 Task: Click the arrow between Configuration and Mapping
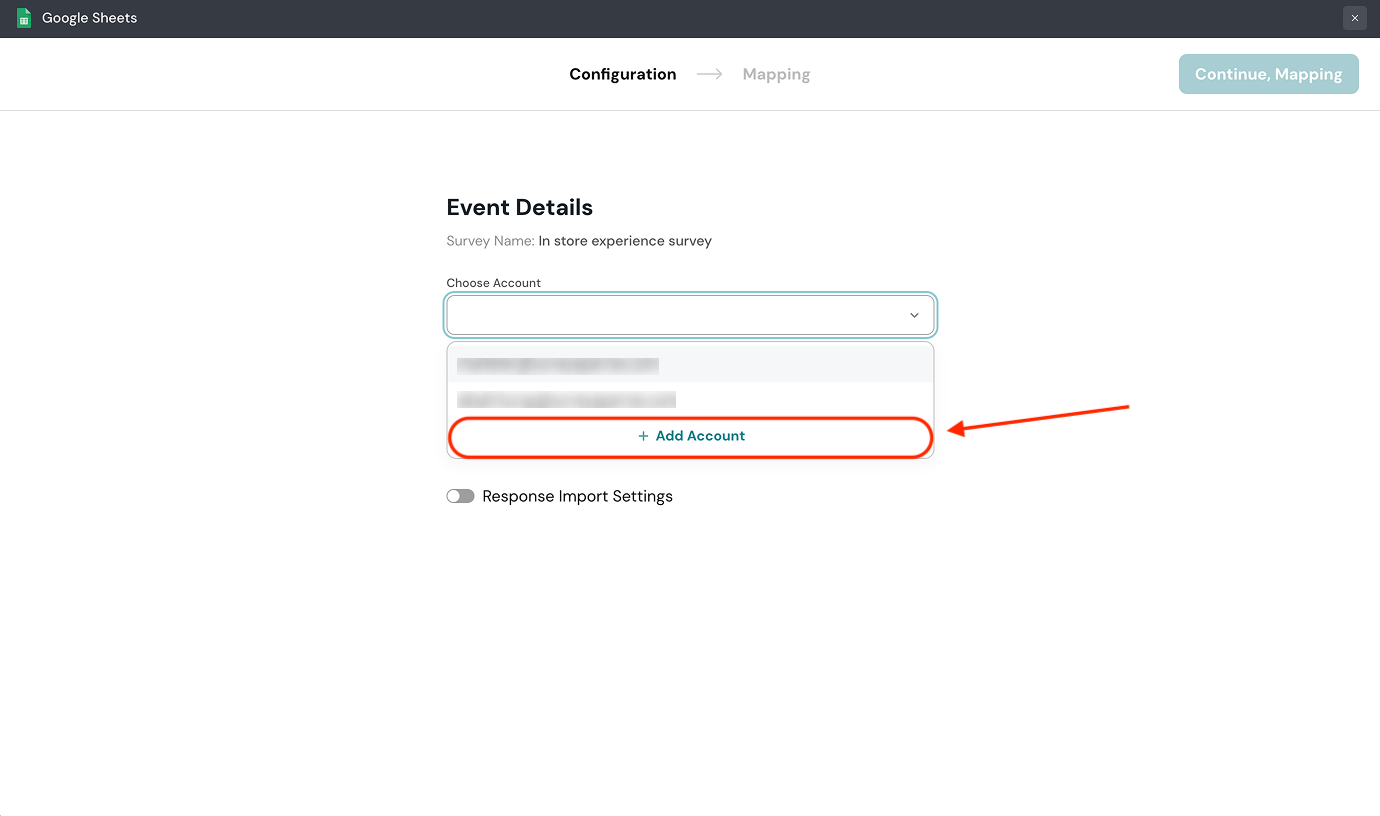[710, 74]
